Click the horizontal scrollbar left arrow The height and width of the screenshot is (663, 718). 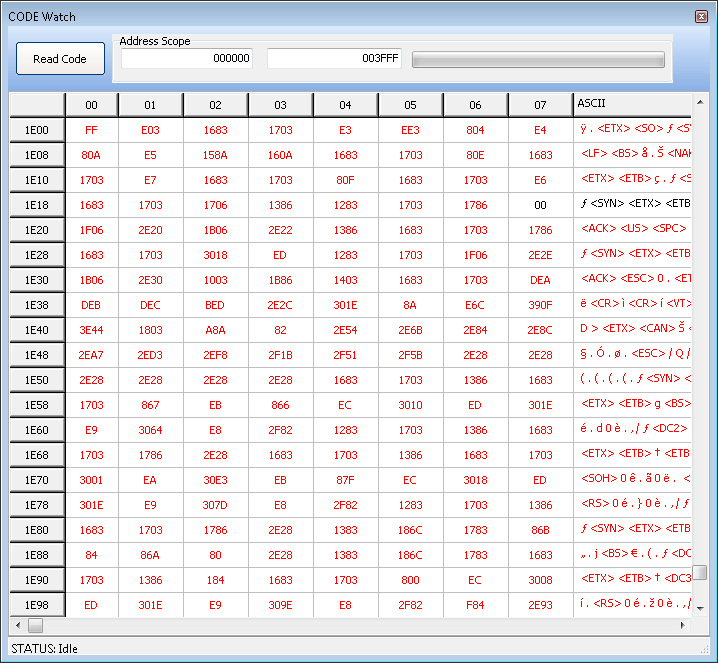tap(18, 625)
